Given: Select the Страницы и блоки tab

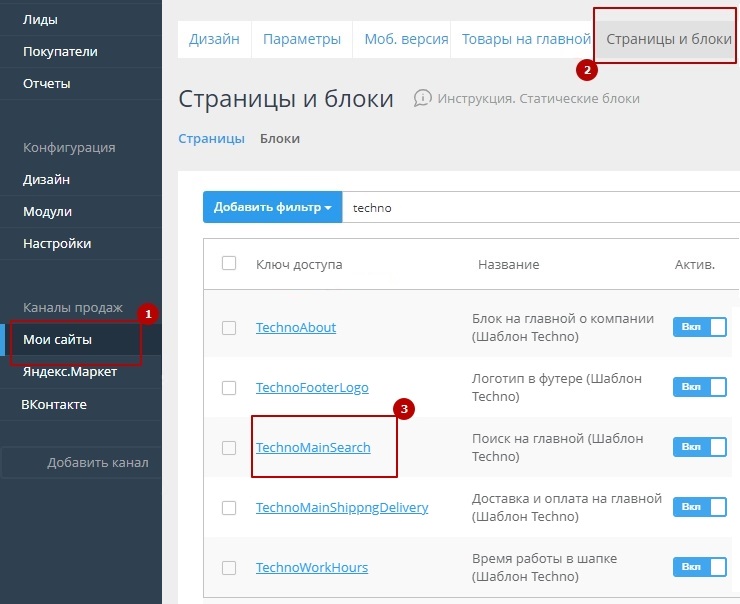Looking at the screenshot, I should coord(669,40).
